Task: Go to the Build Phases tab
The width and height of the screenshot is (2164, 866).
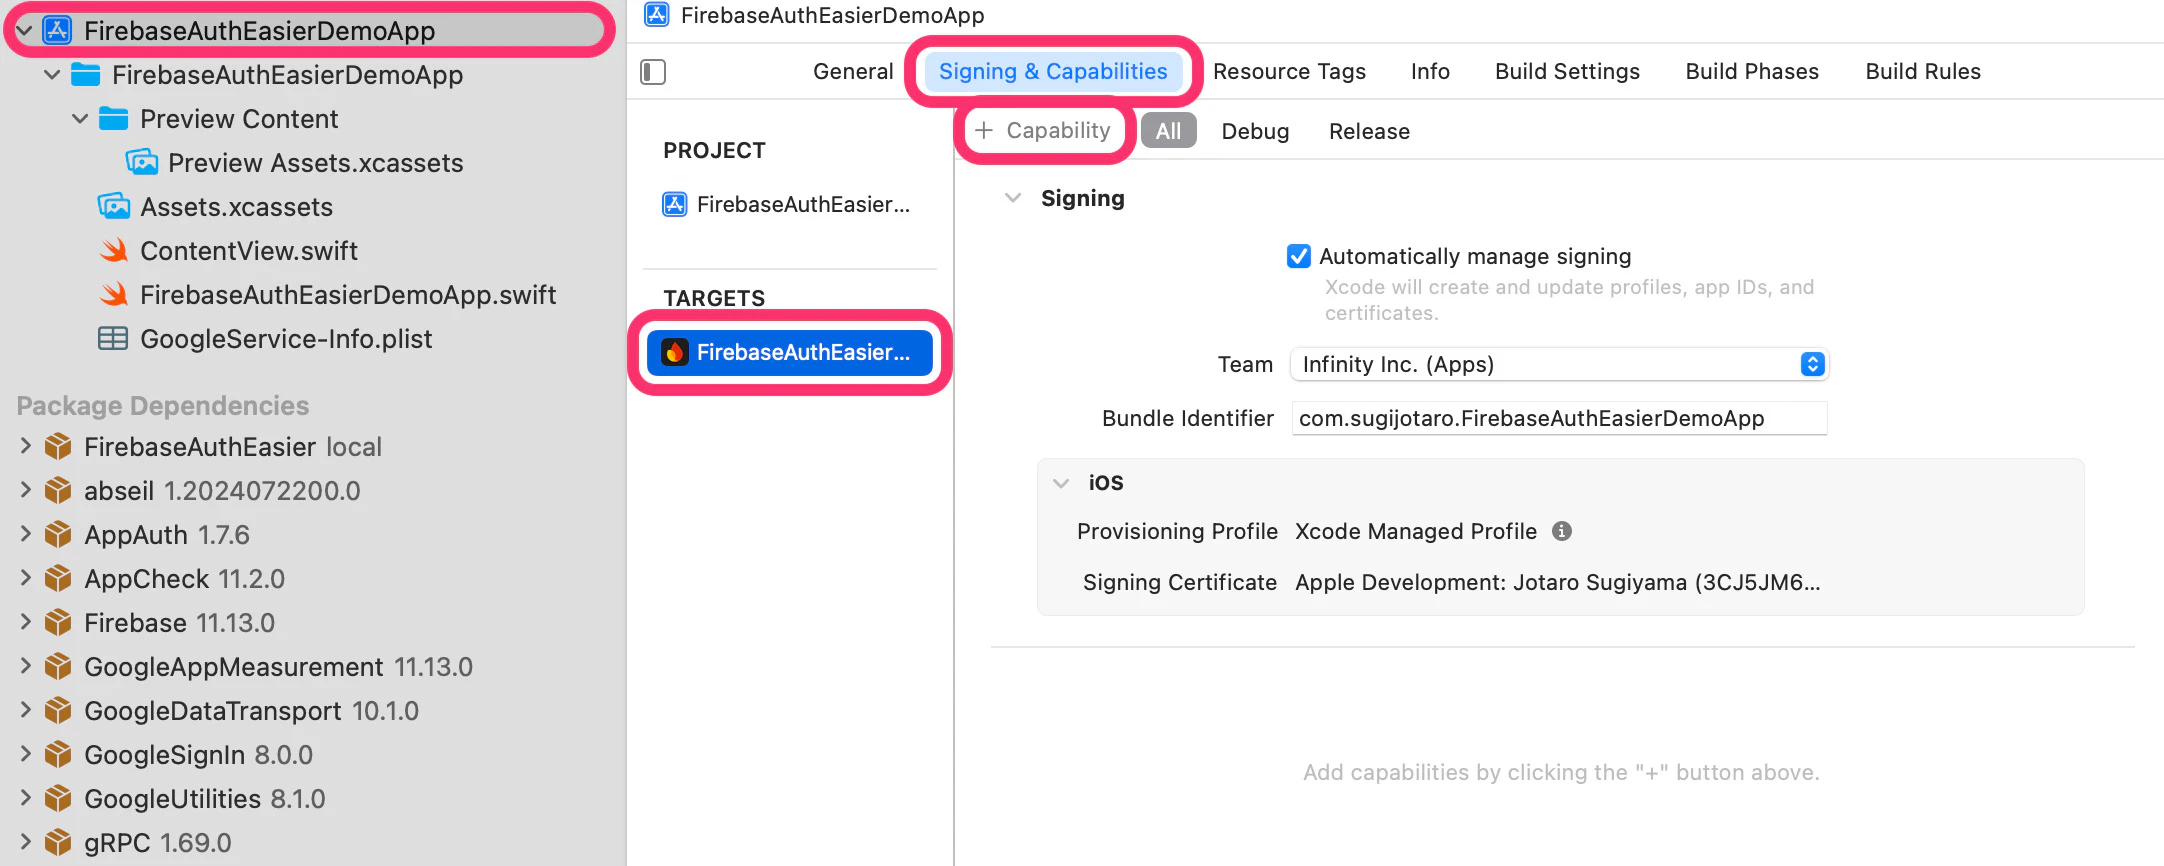Action: click(x=1752, y=71)
